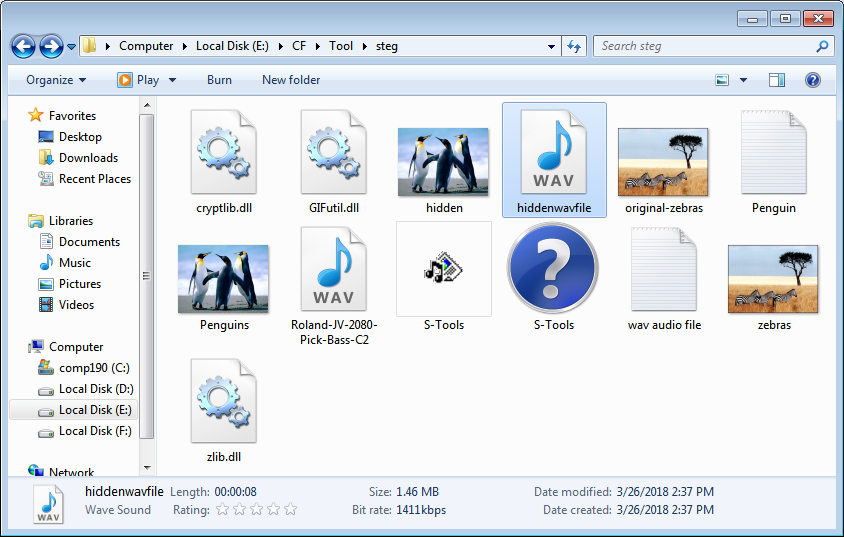844x537 pixels.
Task: Select Local Disk (D:) in navigation pane
Action: (x=96, y=389)
